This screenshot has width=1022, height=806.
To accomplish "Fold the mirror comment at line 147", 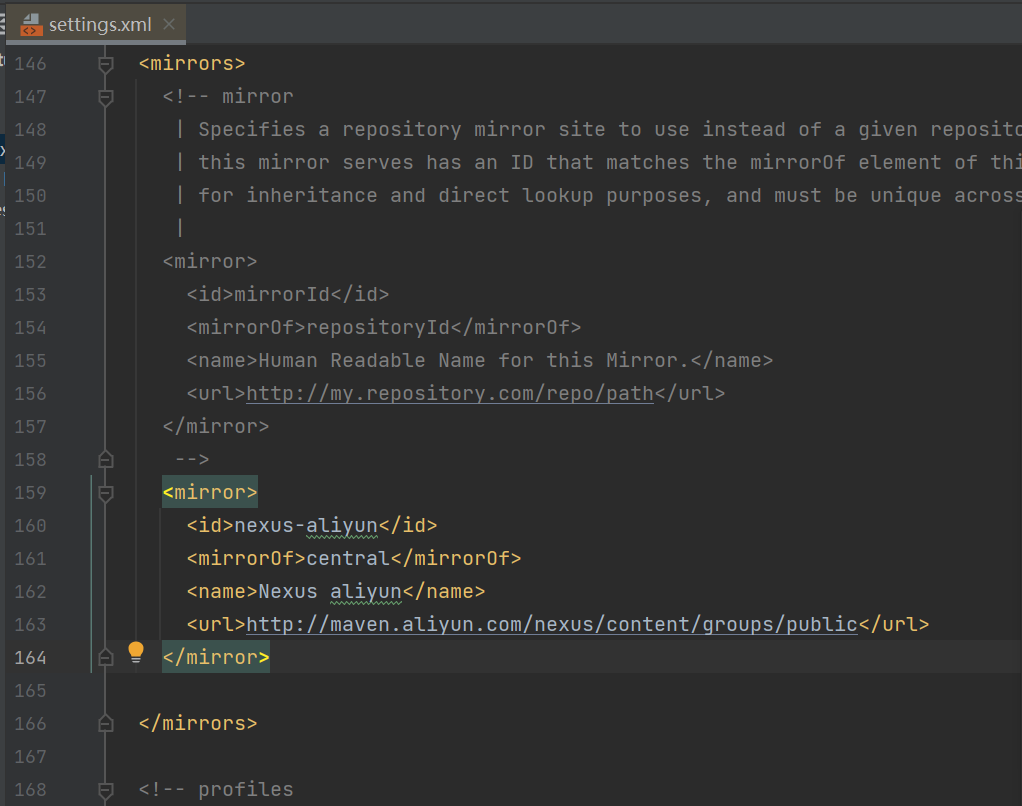I will point(105,97).
